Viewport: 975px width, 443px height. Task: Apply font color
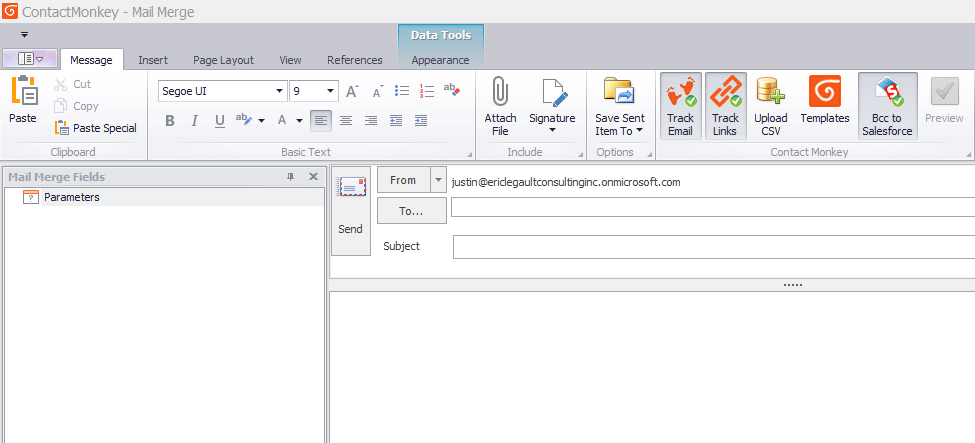pos(282,121)
